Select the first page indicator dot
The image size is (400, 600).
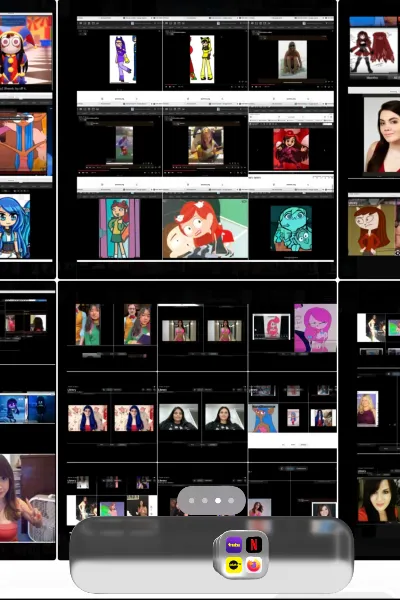191,501
